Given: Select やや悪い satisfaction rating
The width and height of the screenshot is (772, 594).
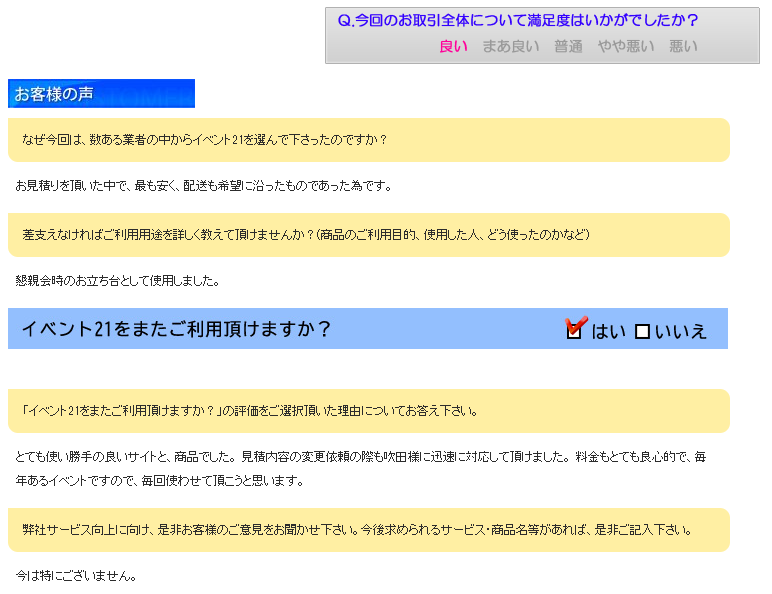Looking at the screenshot, I should coord(626,46).
